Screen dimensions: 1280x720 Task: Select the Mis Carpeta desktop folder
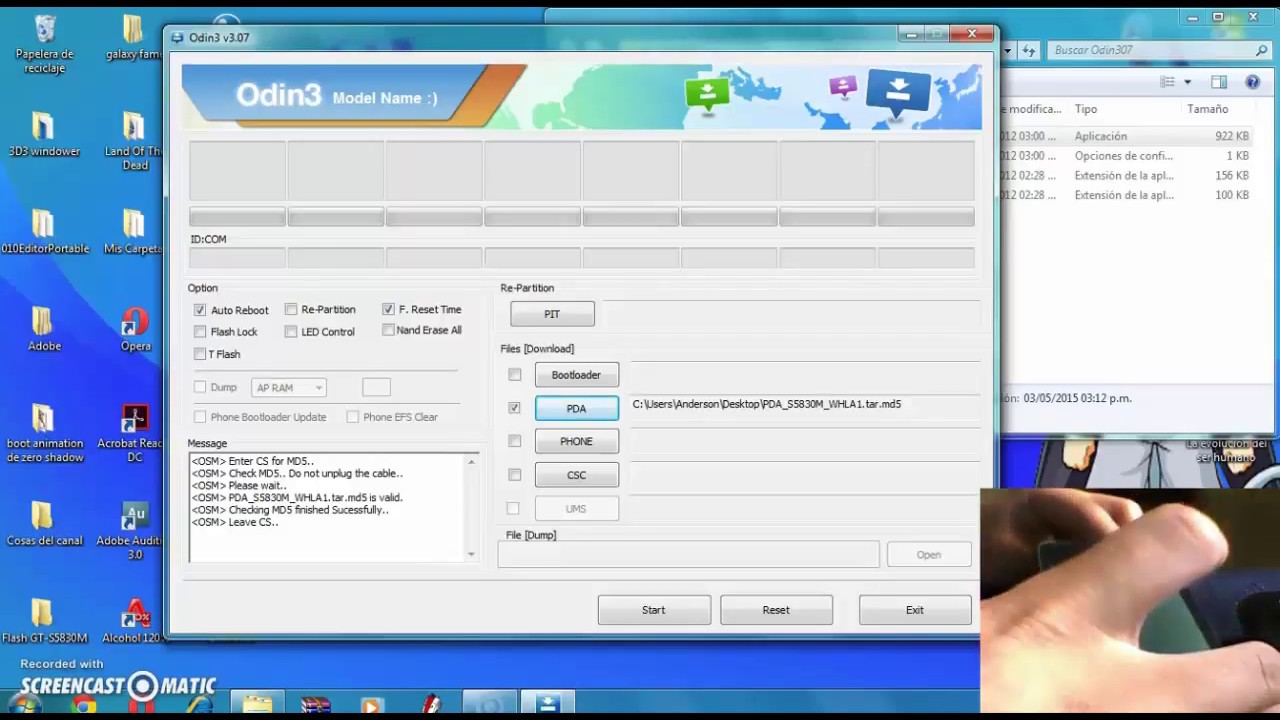134,232
